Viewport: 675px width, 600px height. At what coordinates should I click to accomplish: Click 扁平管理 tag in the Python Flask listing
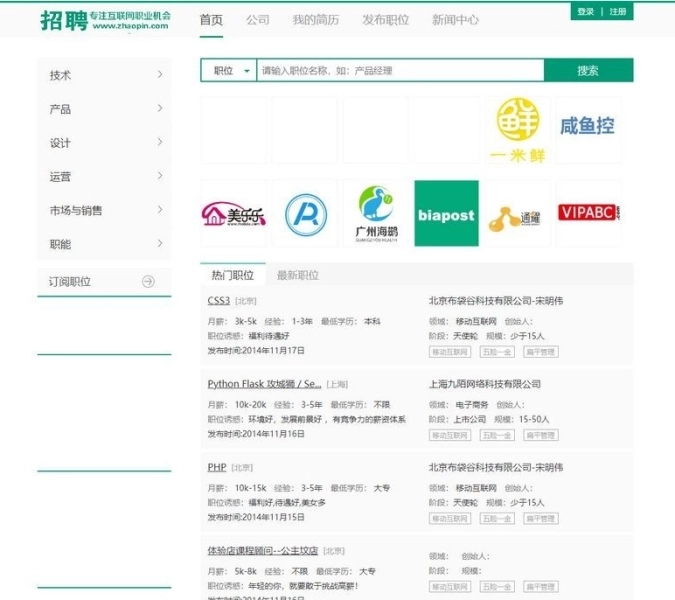click(x=541, y=435)
